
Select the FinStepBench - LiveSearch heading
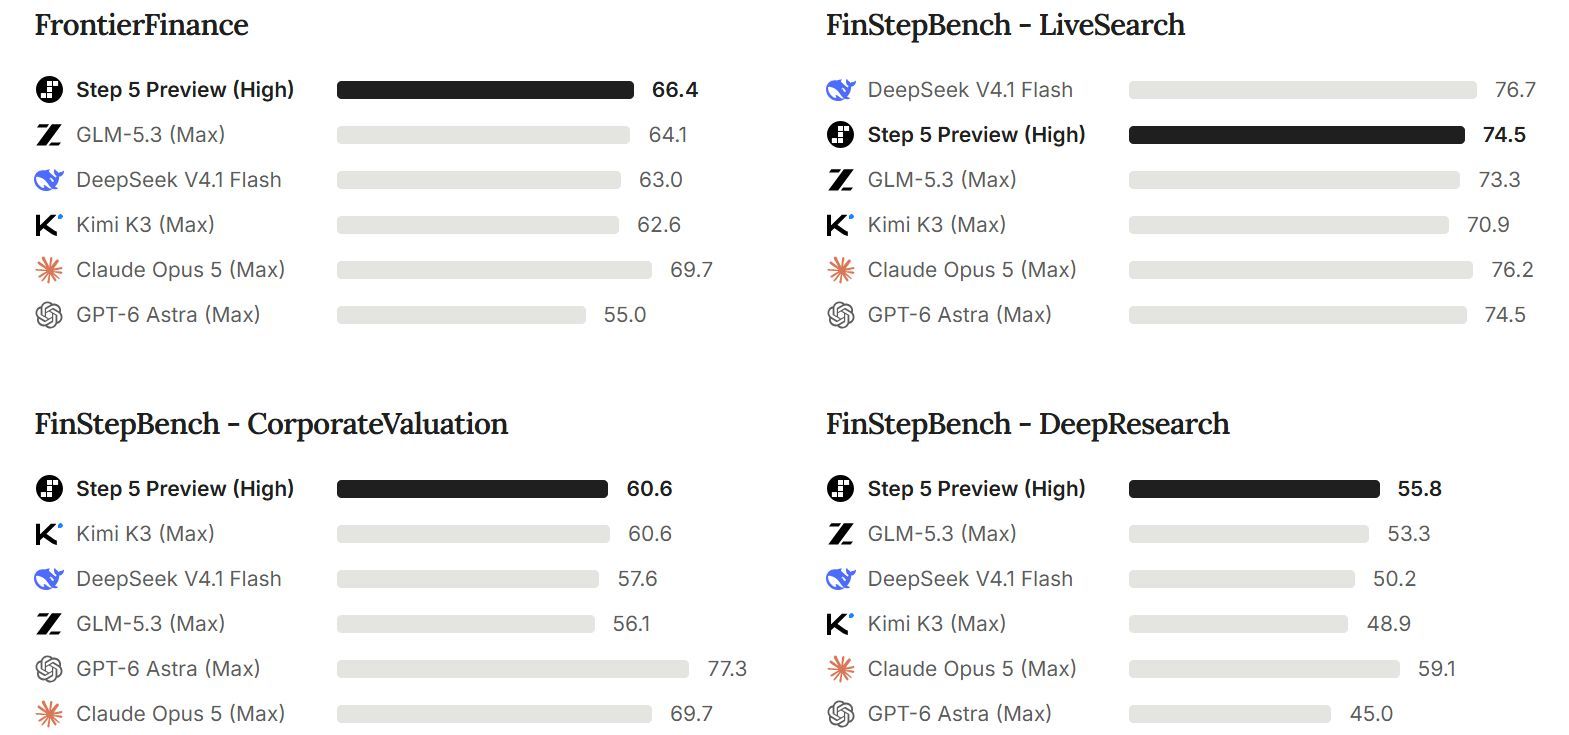(x=1005, y=25)
